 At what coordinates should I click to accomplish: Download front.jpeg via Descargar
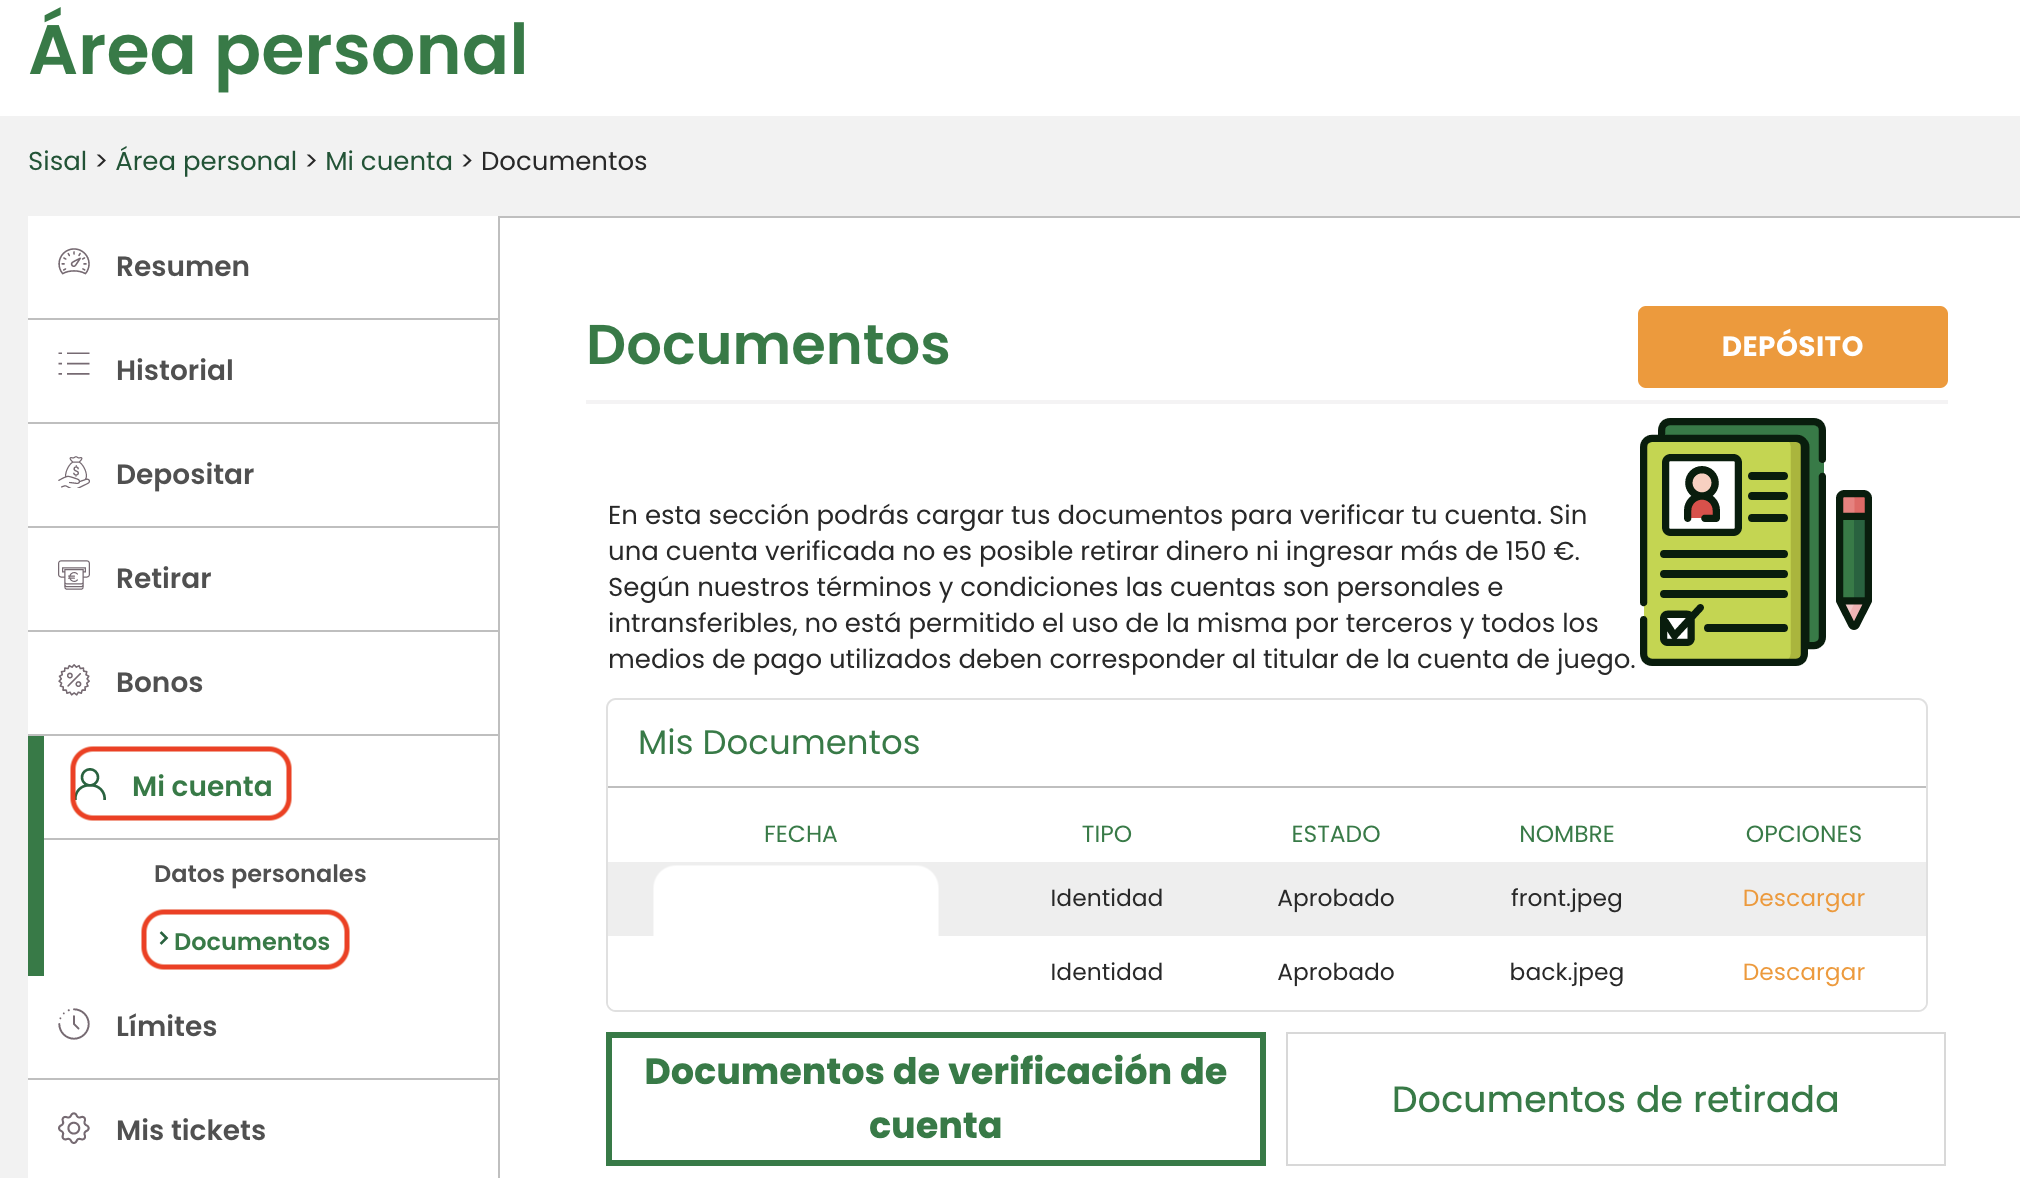pyautogui.click(x=1803, y=898)
